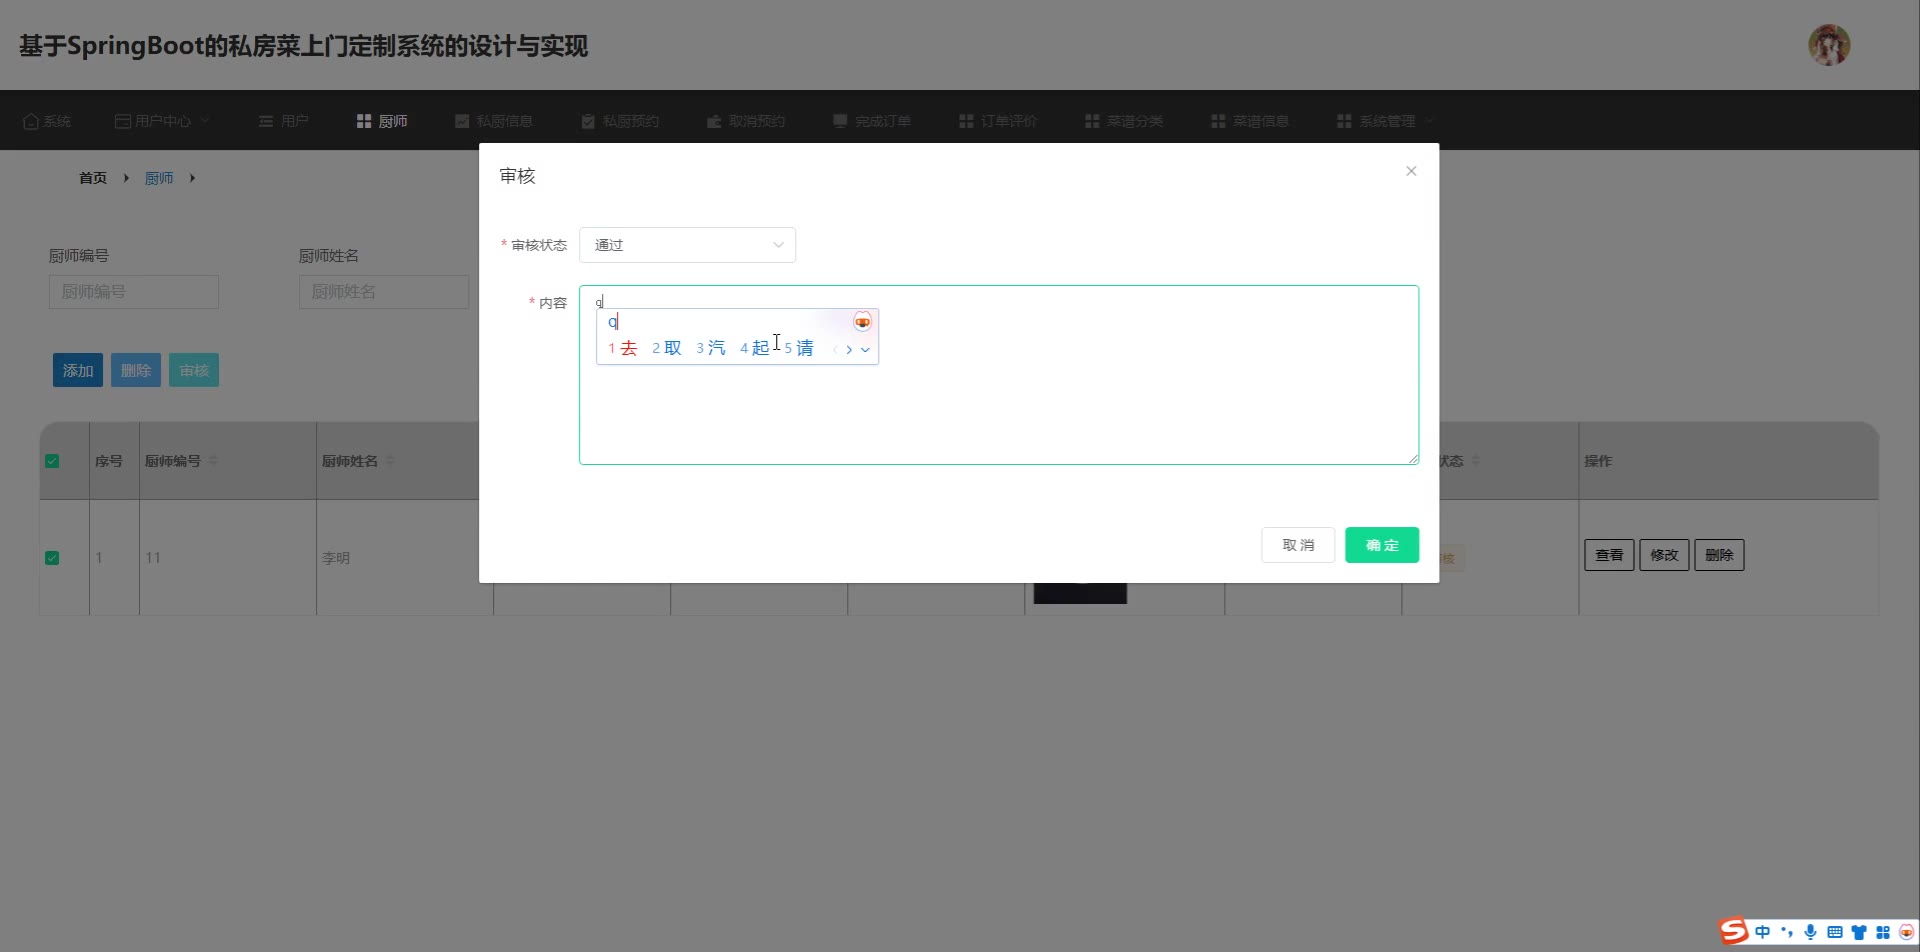Click the 添加 button
Viewport: 1920px width, 952px height.
78,371
